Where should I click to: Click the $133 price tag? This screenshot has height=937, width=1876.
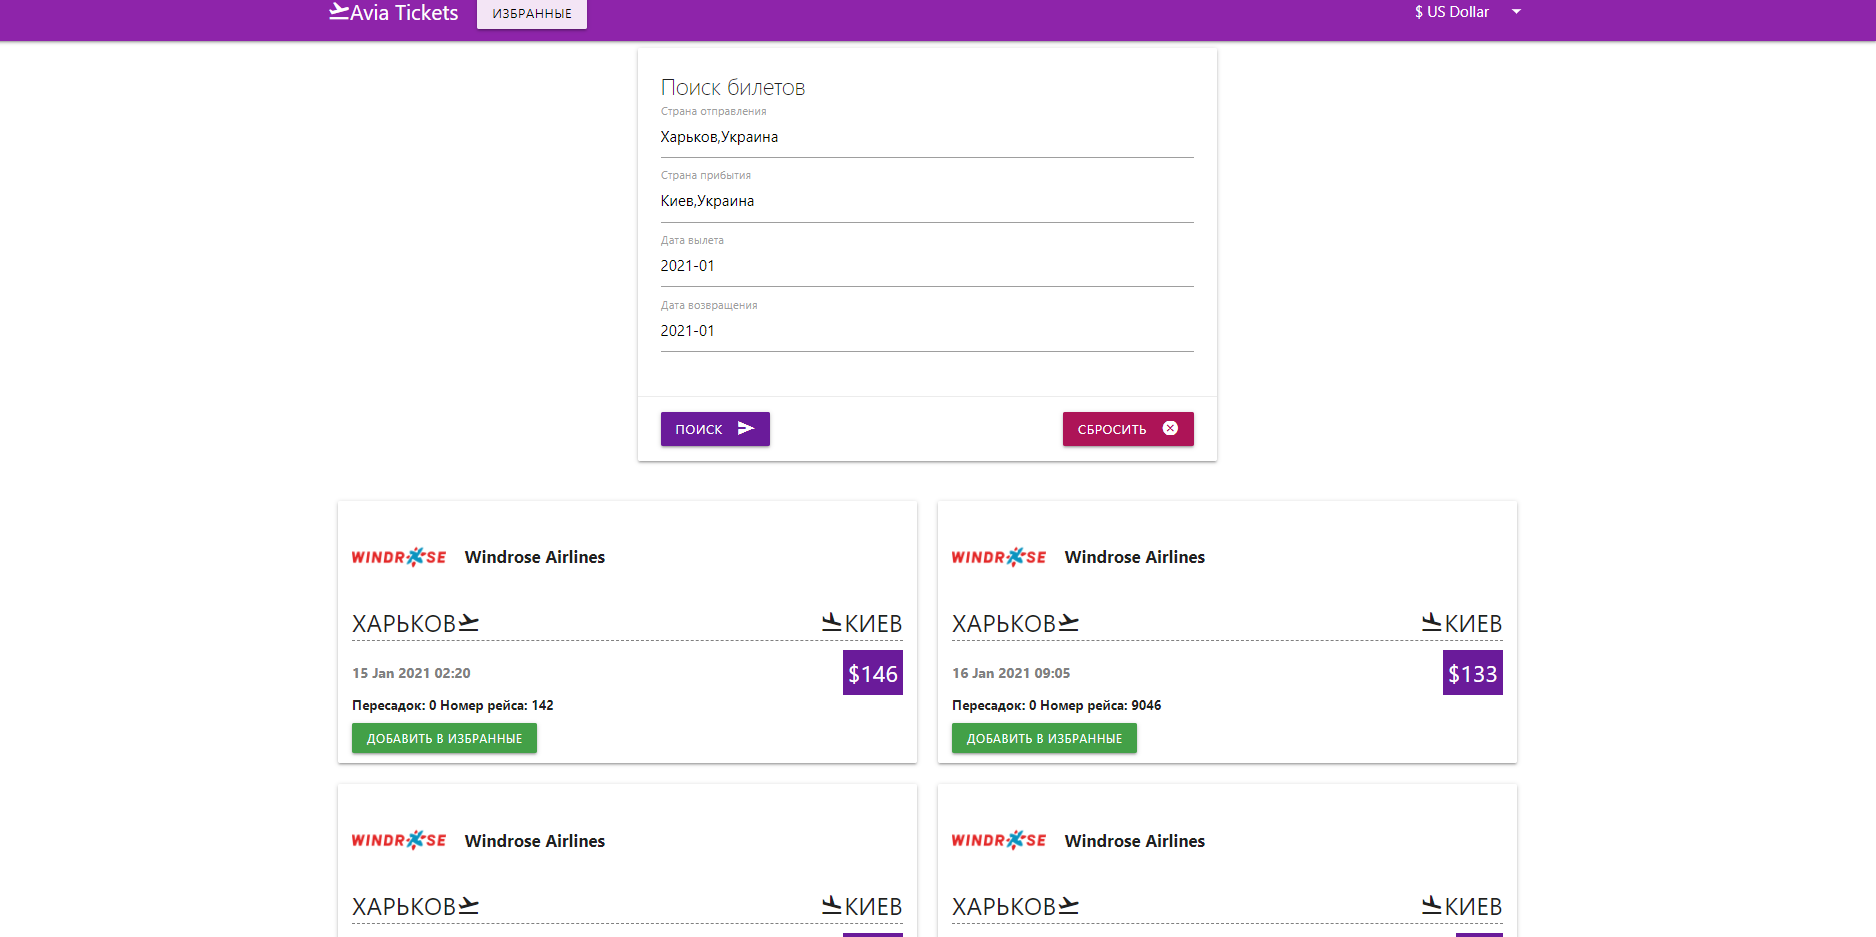tap(1472, 673)
